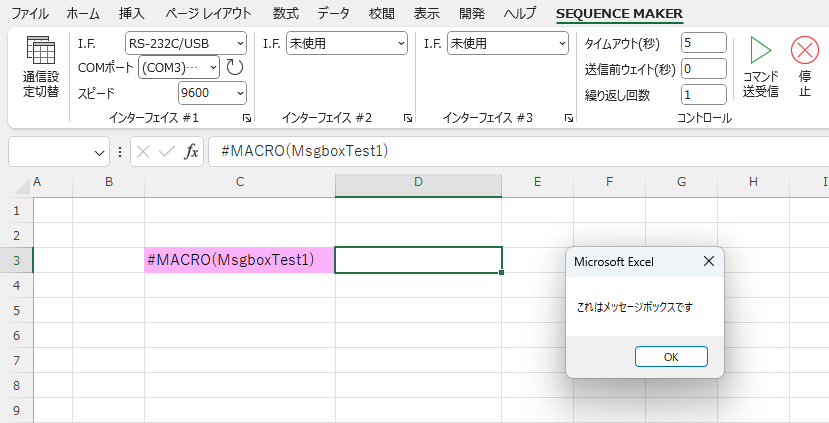Open インターフェイス #2 dialog launcher
The height and width of the screenshot is (423, 829).
(x=408, y=118)
